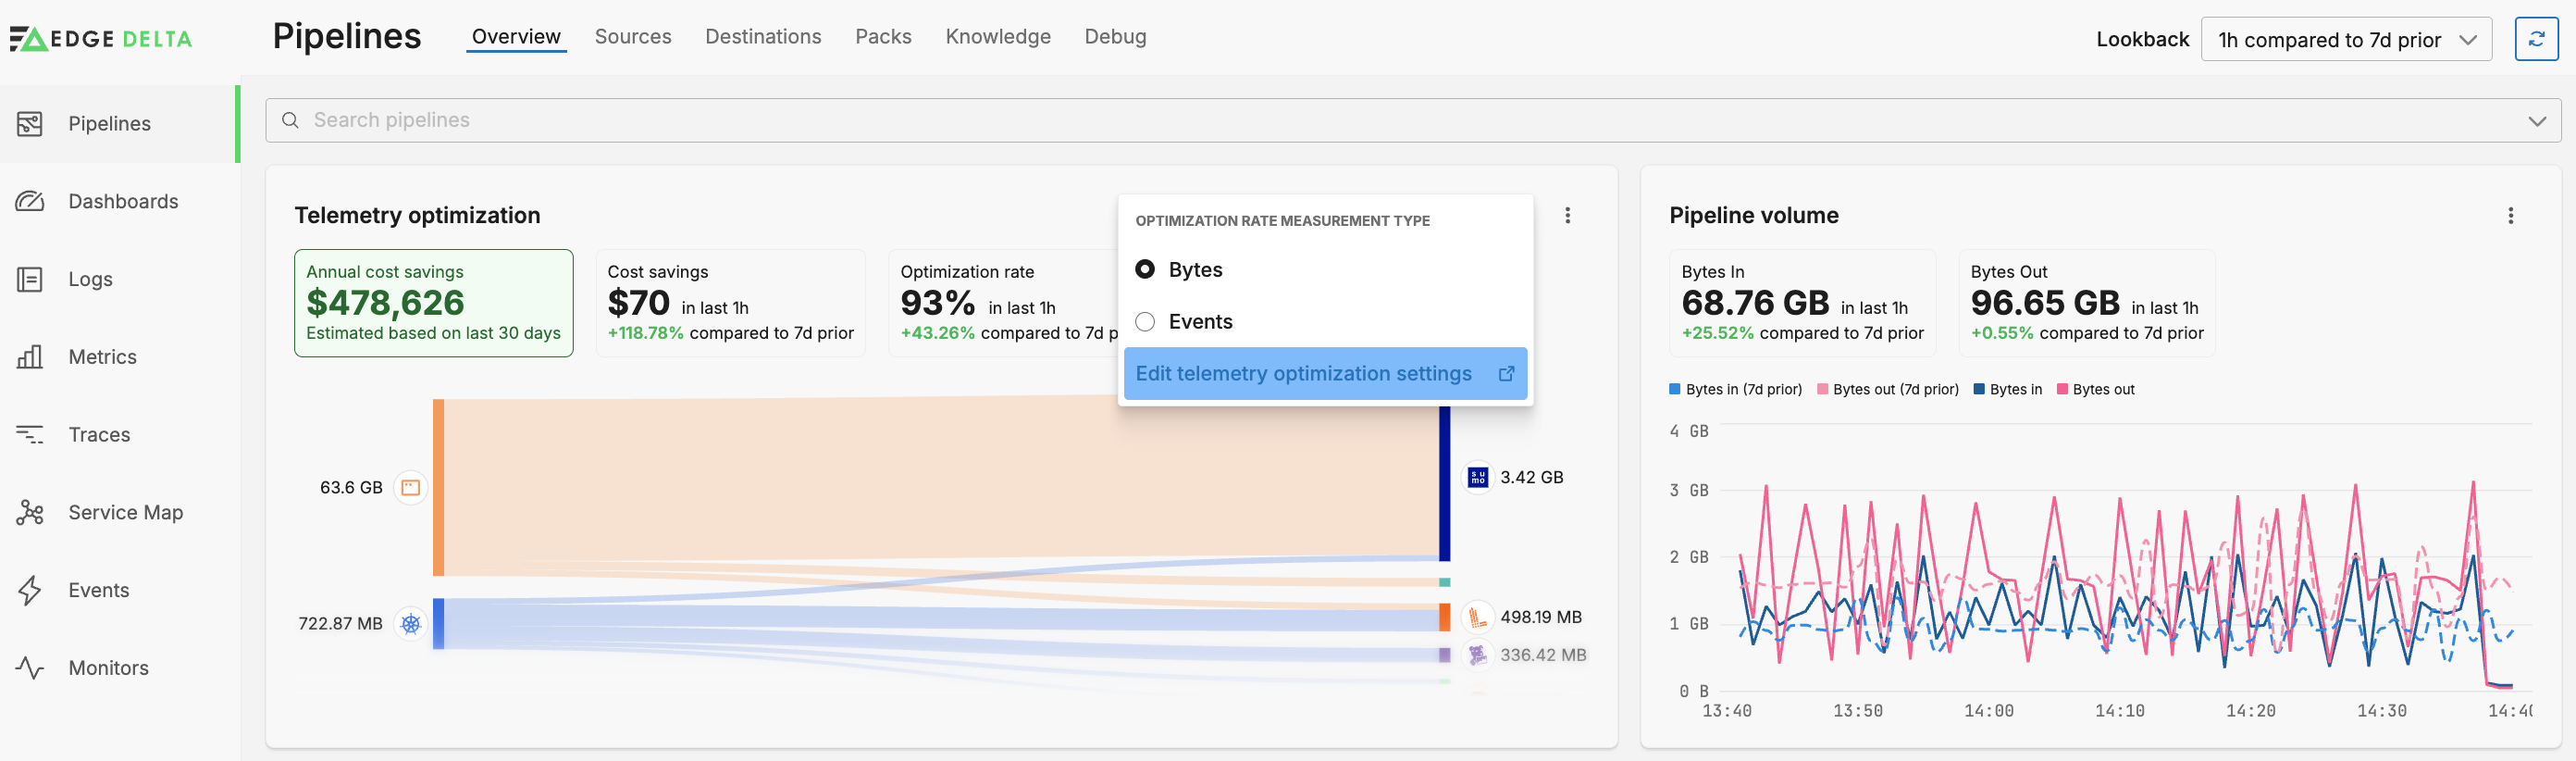Click the dark blue 3.42 GB destination bar
This screenshot has width=2576, height=761.
[x=1444, y=484]
